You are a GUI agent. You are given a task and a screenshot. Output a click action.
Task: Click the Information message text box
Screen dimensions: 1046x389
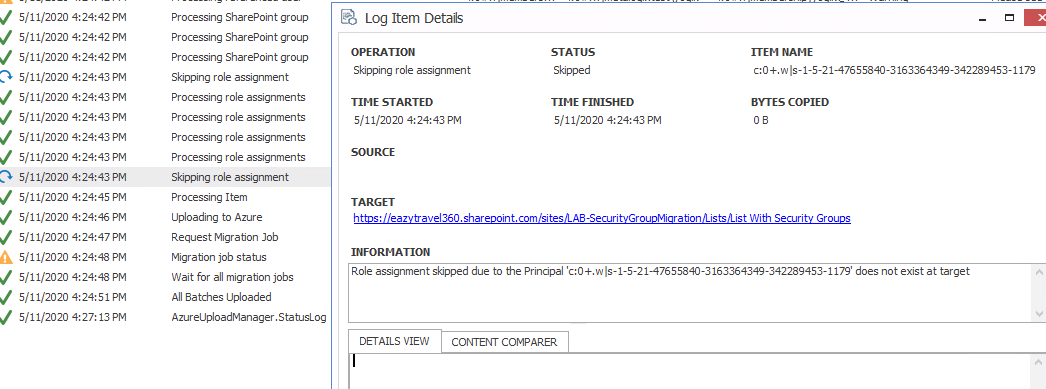tap(690, 293)
